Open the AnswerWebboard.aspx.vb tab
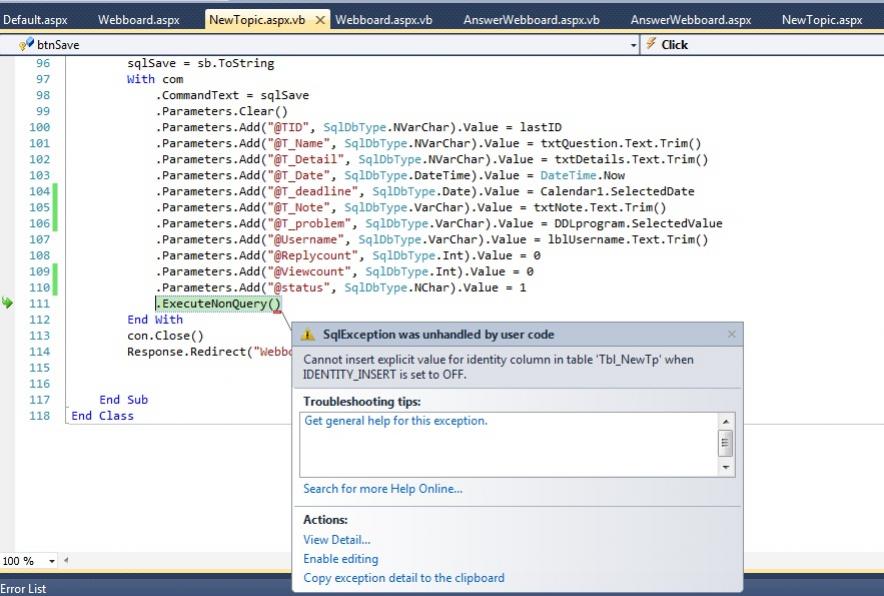This screenshot has width=884, height=596. pyautogui.click(x=531, y=20)
